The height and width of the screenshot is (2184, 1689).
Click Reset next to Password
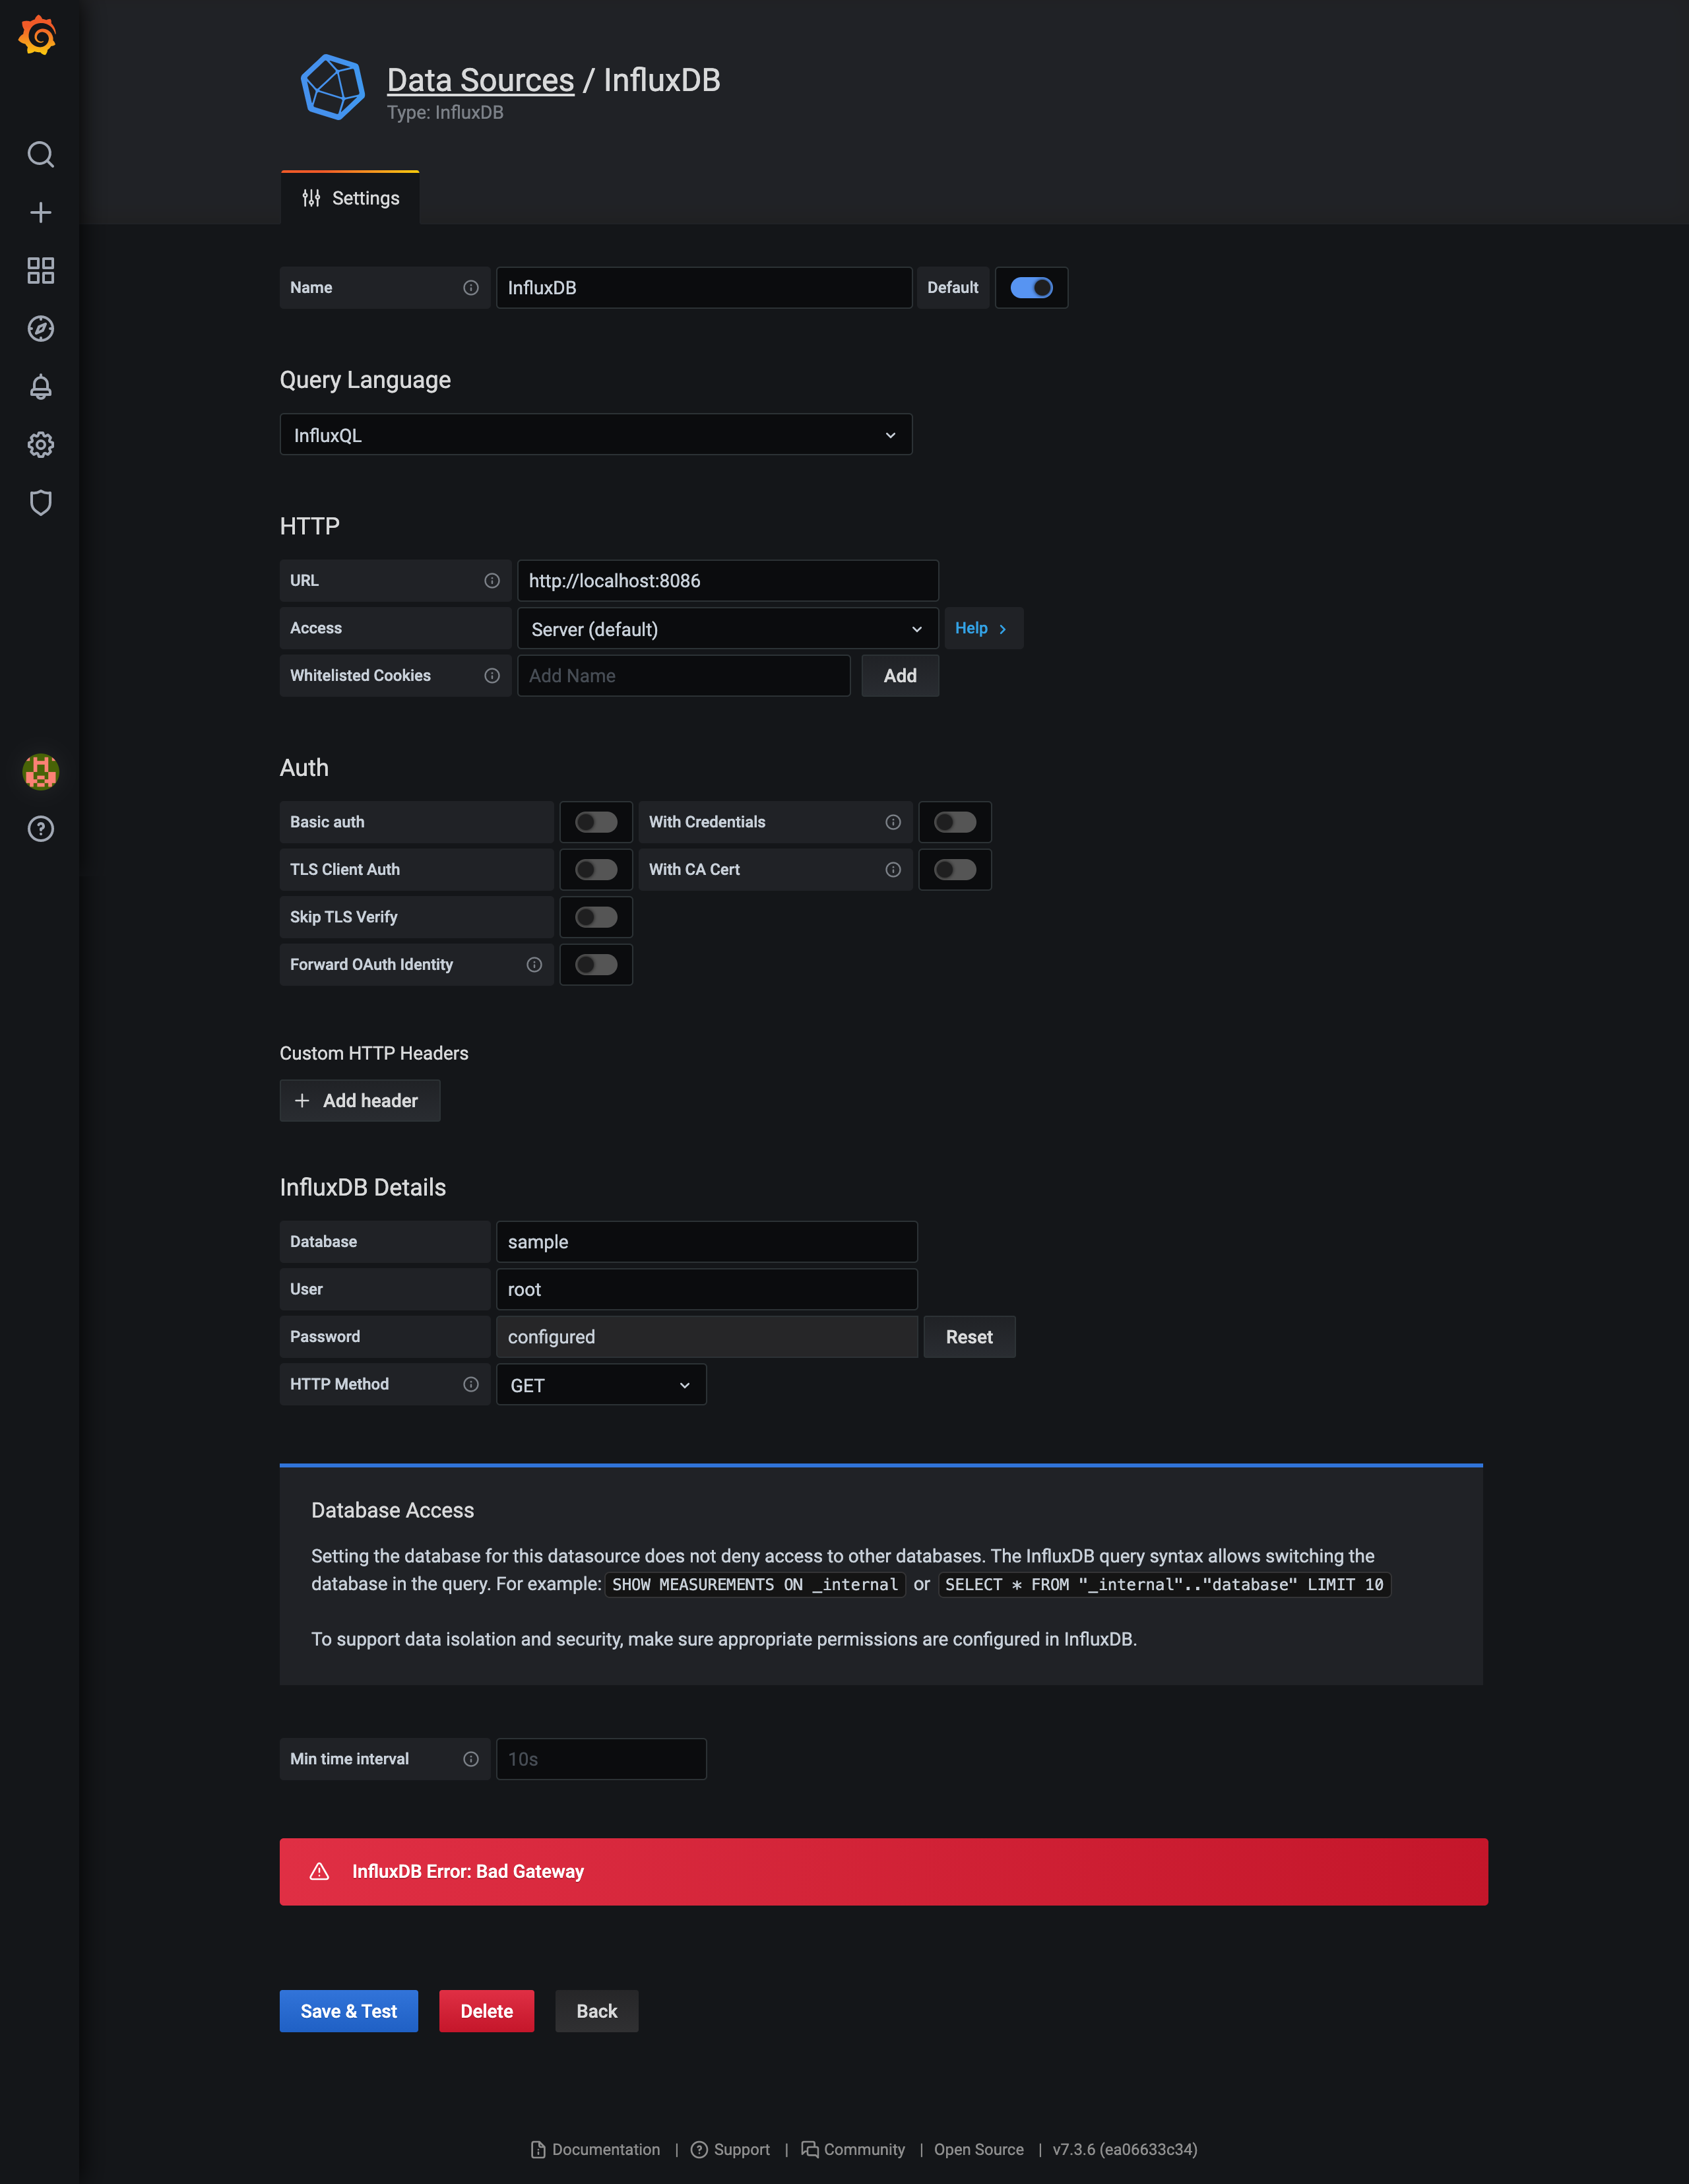969,1337
